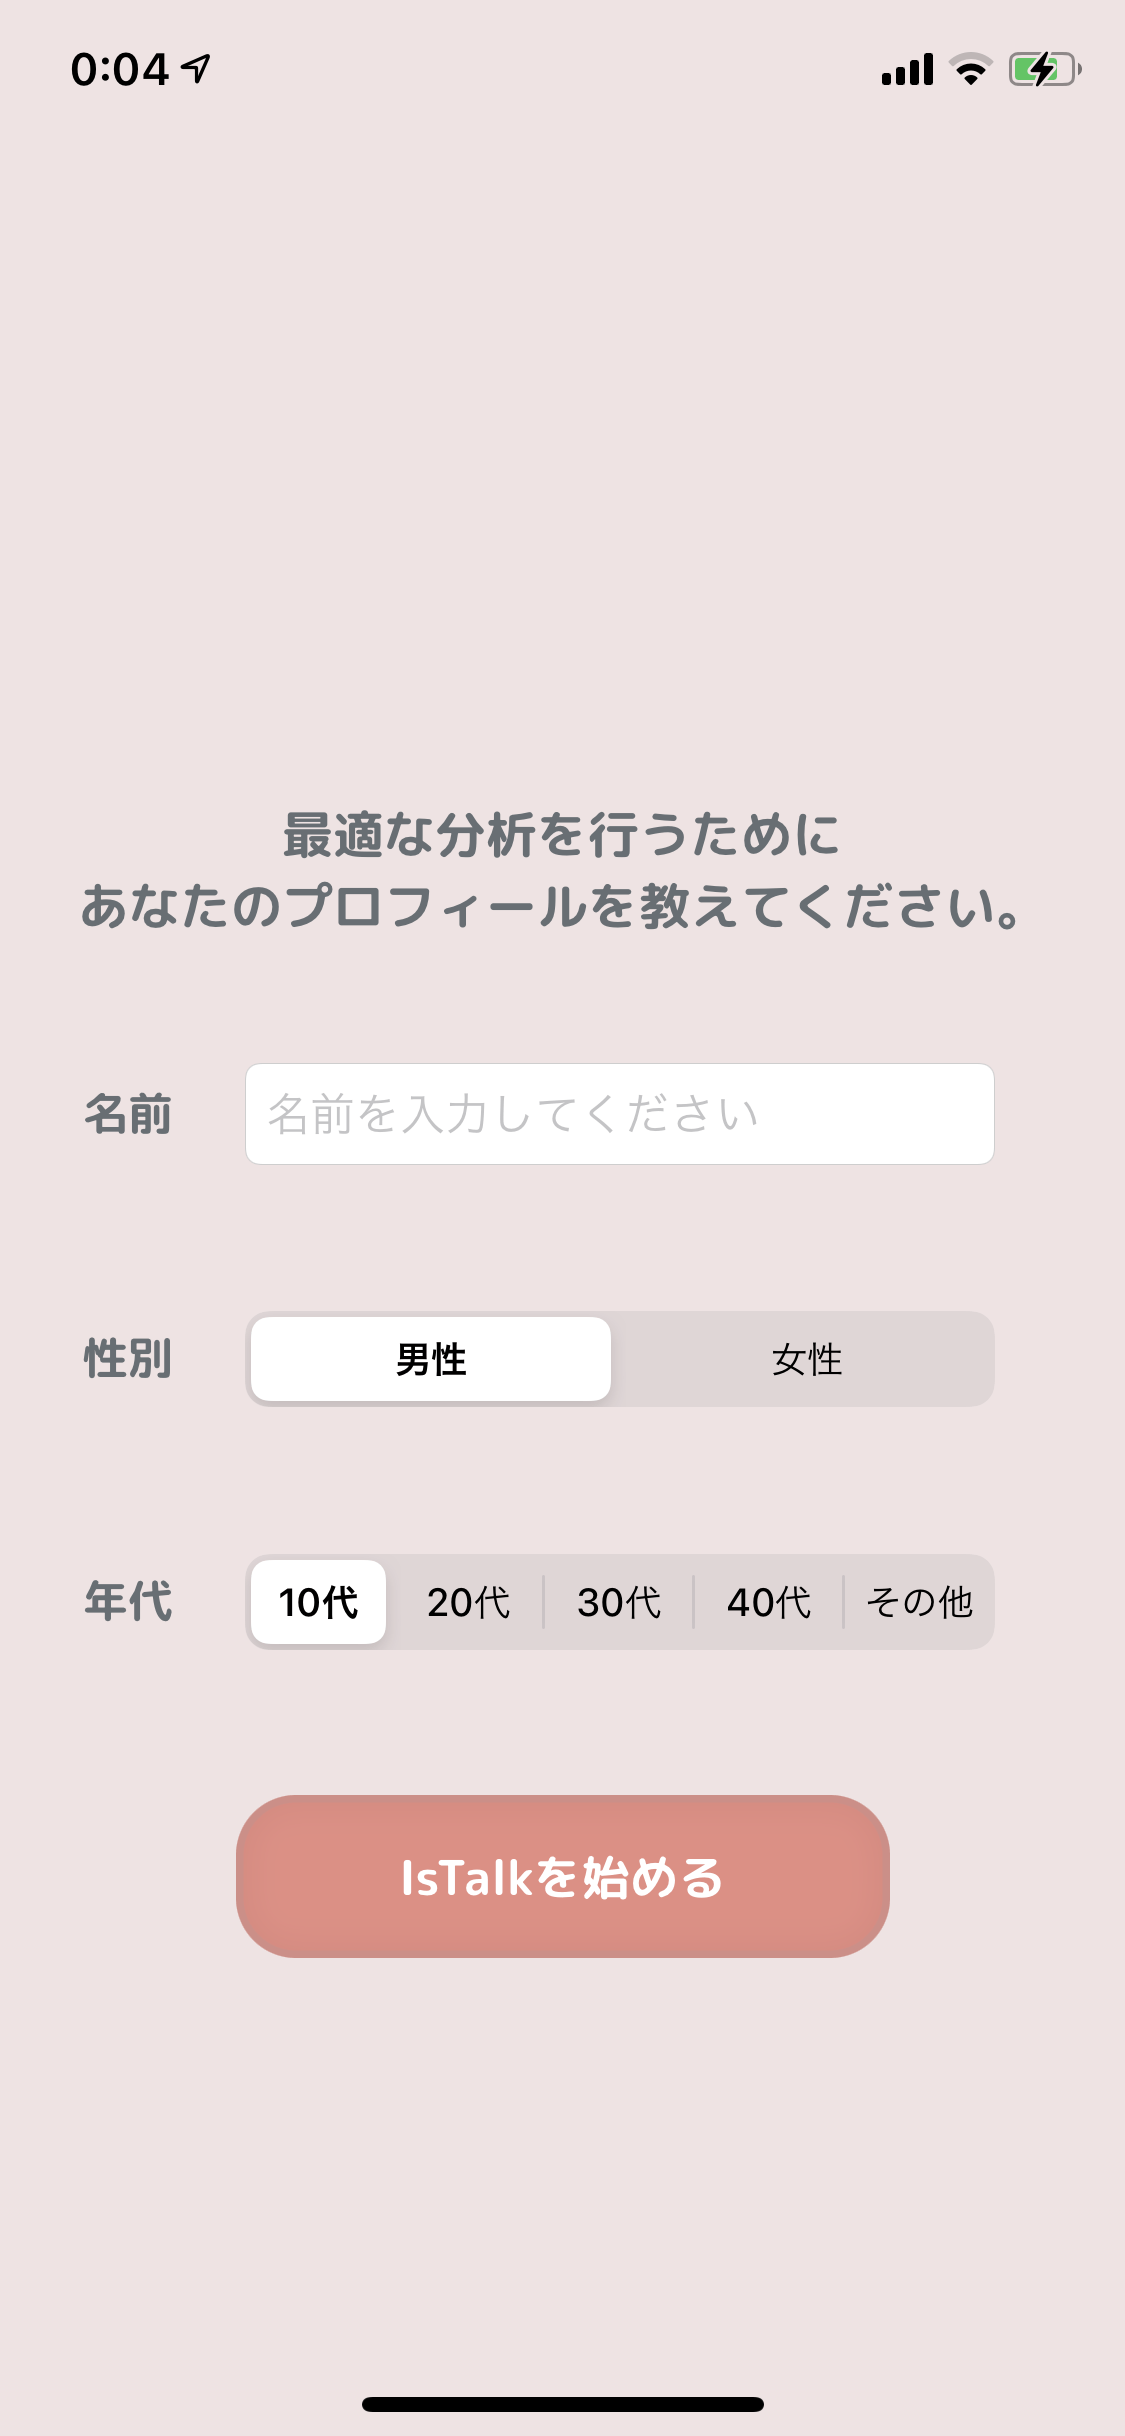This screenshot has width=1125, height=2436.
Task: Switch age group to 30代
Action: coord(618,1602)
